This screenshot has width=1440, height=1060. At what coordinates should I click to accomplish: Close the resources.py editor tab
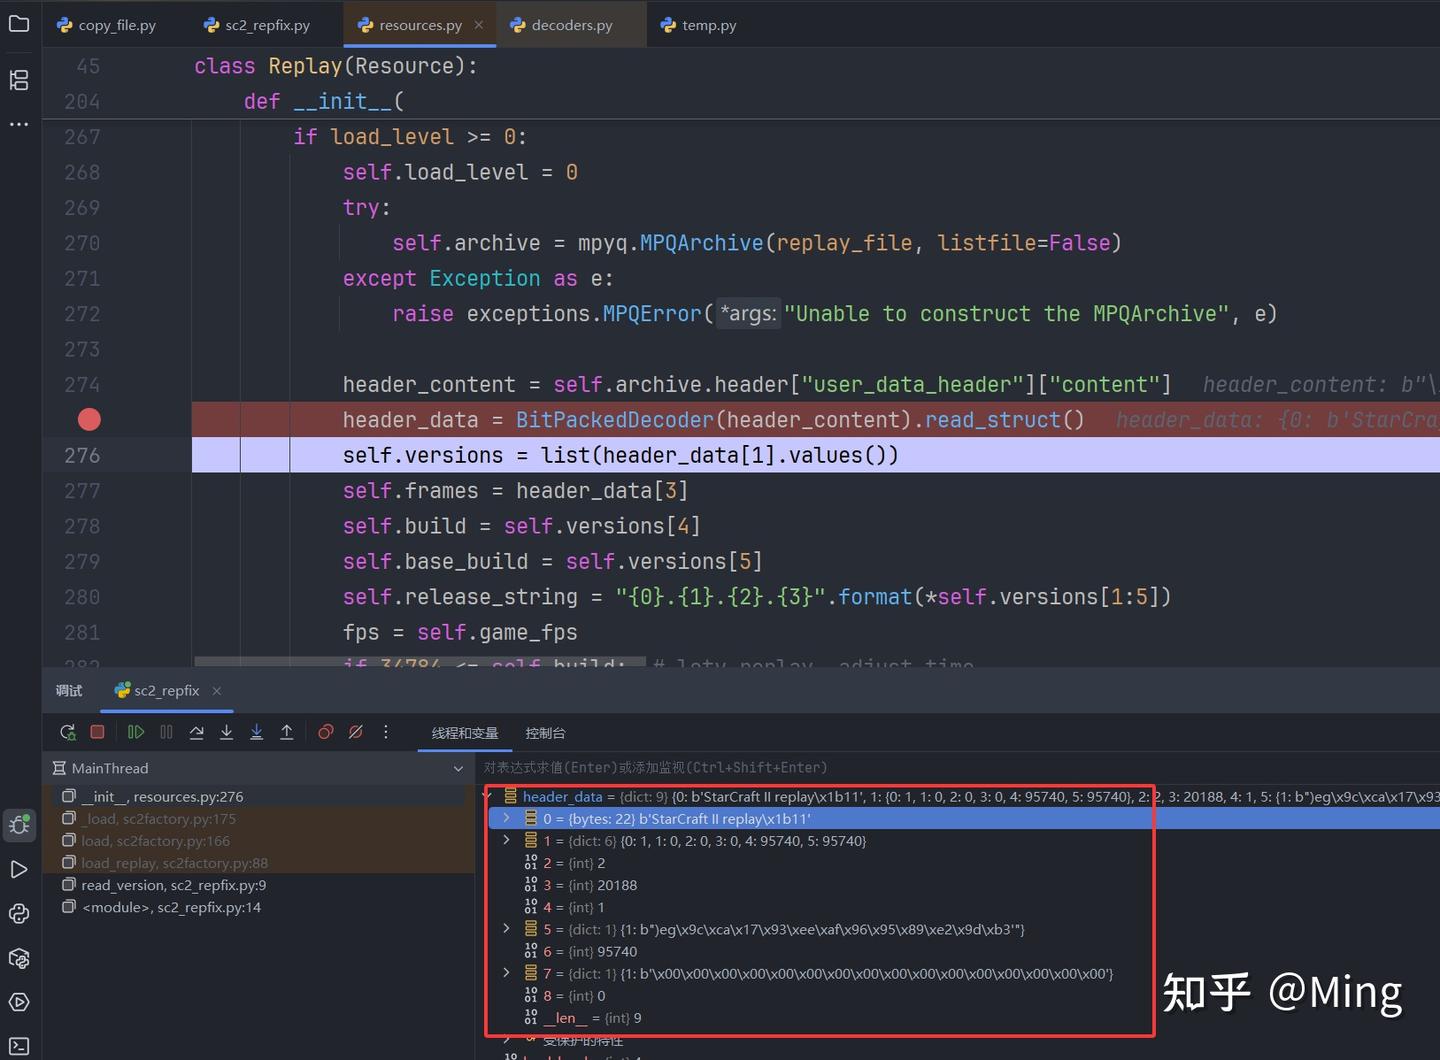(x=479, y=25)
